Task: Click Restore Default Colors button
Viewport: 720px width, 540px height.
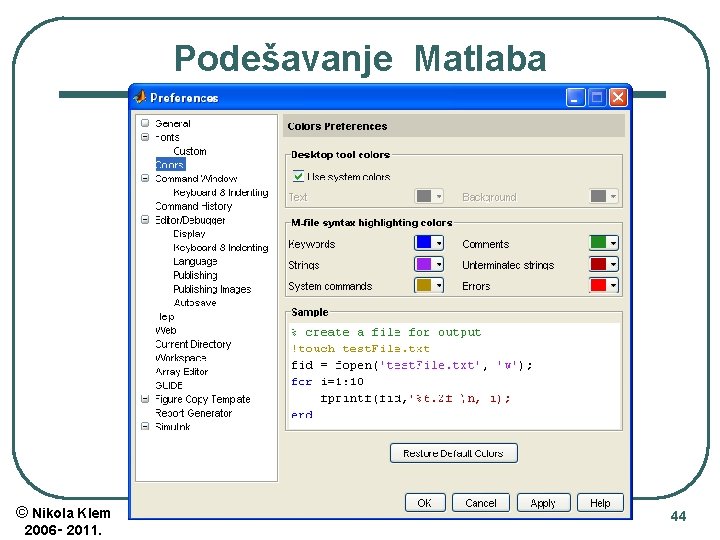Action: click(x=454, y=453)
